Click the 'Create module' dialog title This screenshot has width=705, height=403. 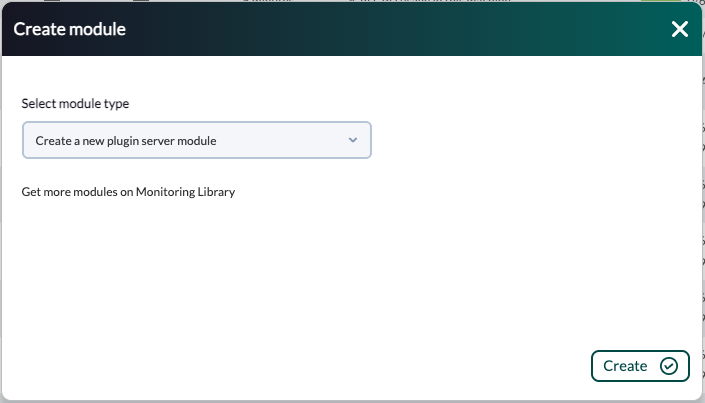pyautogui.click(x=70, y=29)
